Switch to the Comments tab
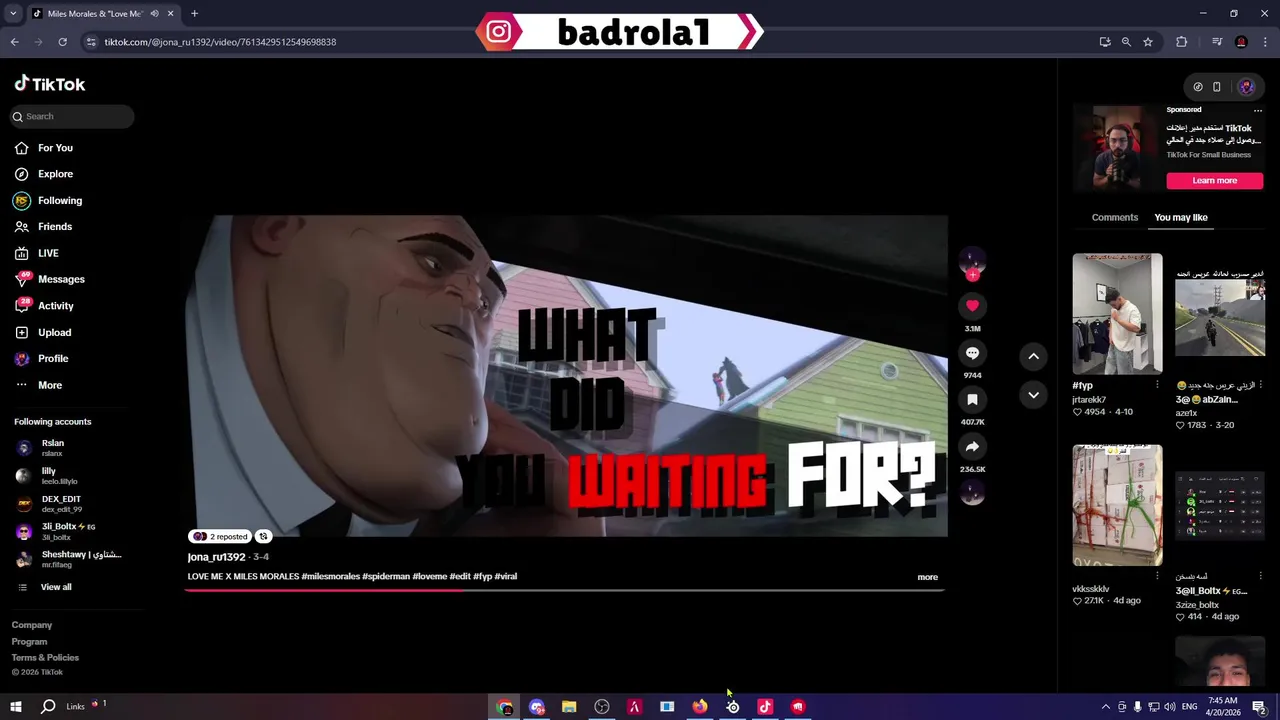The image size is (1280, 720). click(1115, 217)
